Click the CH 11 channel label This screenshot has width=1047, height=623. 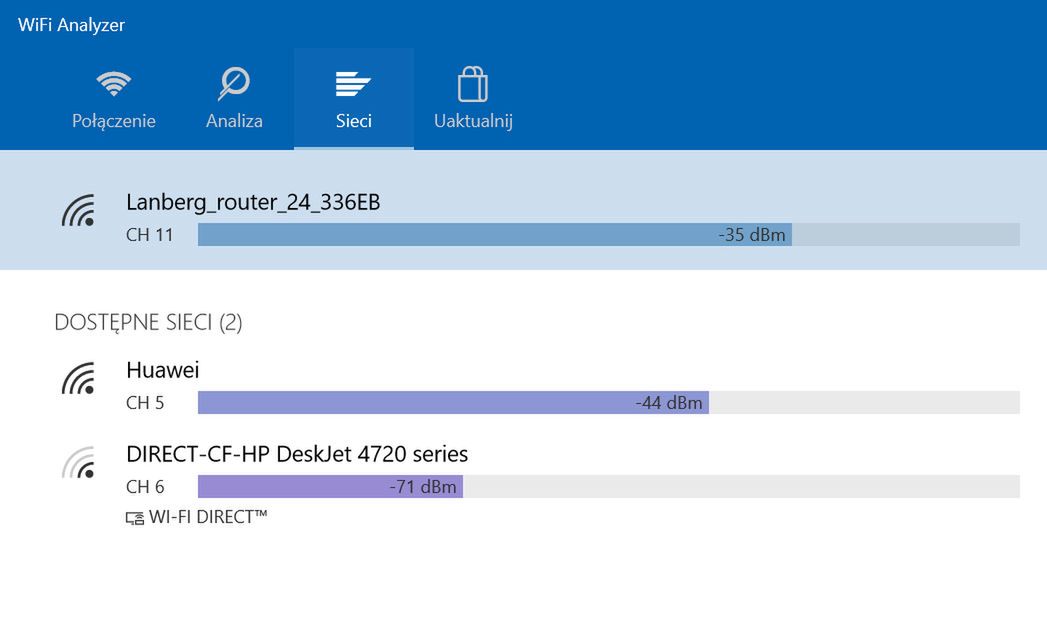pos(150,235)
